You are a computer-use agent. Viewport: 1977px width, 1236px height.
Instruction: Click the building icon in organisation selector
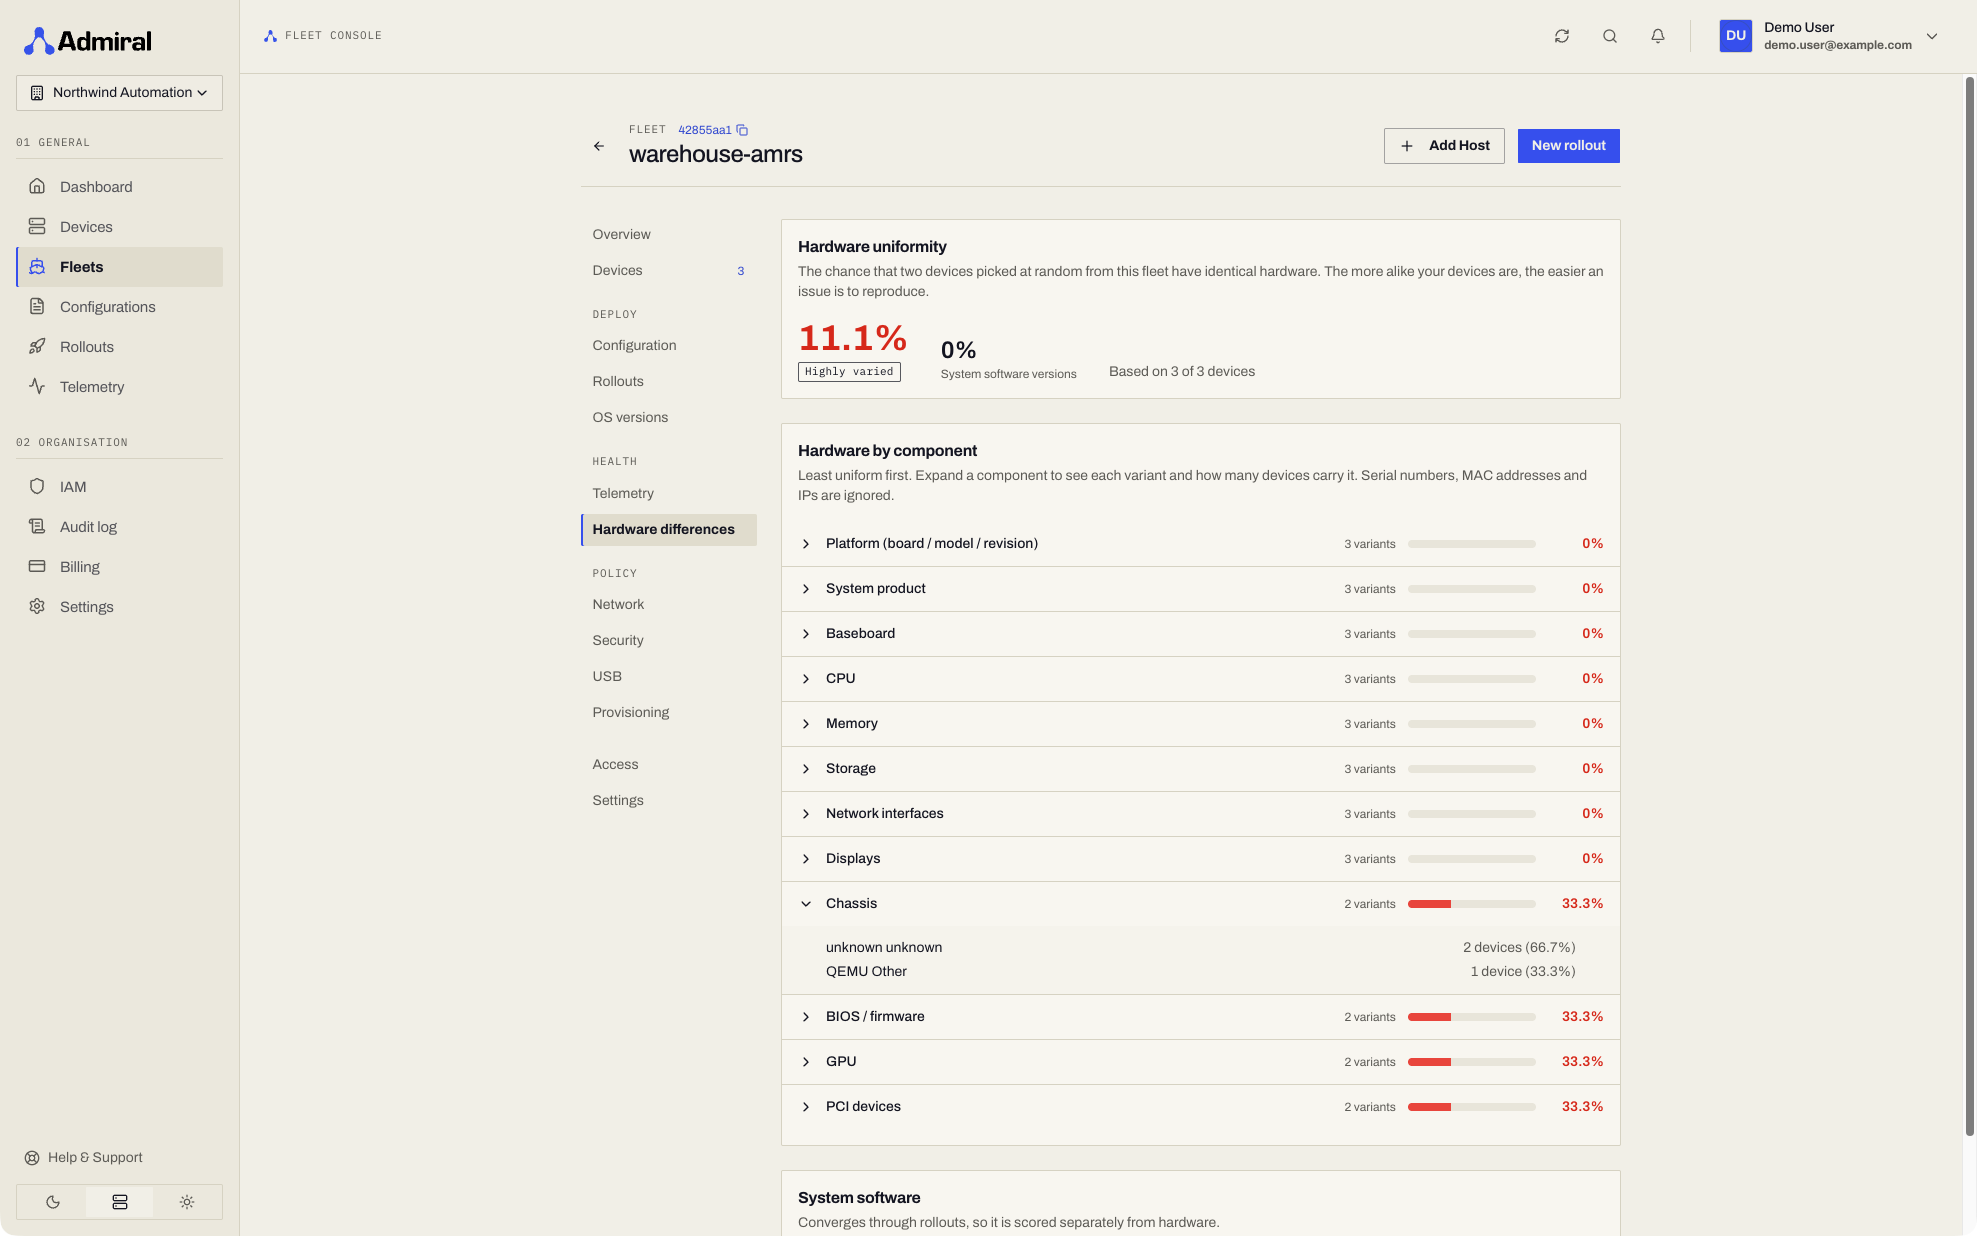point(37,93)
